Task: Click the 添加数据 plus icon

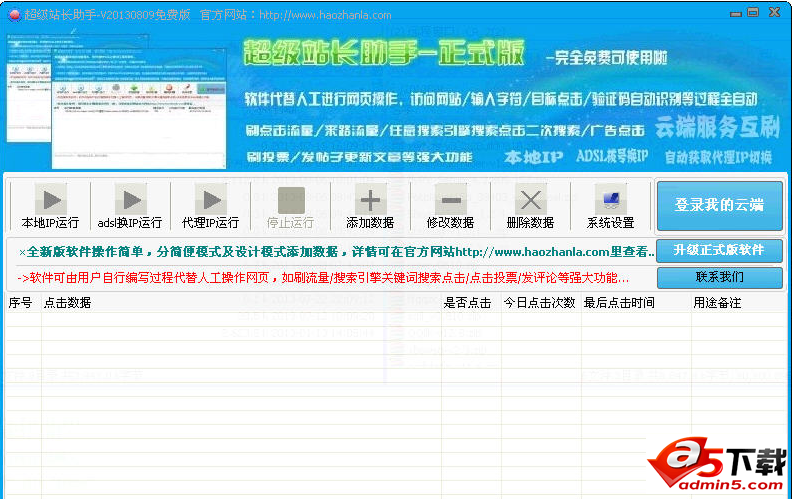Action: click(x=370, y=201)
